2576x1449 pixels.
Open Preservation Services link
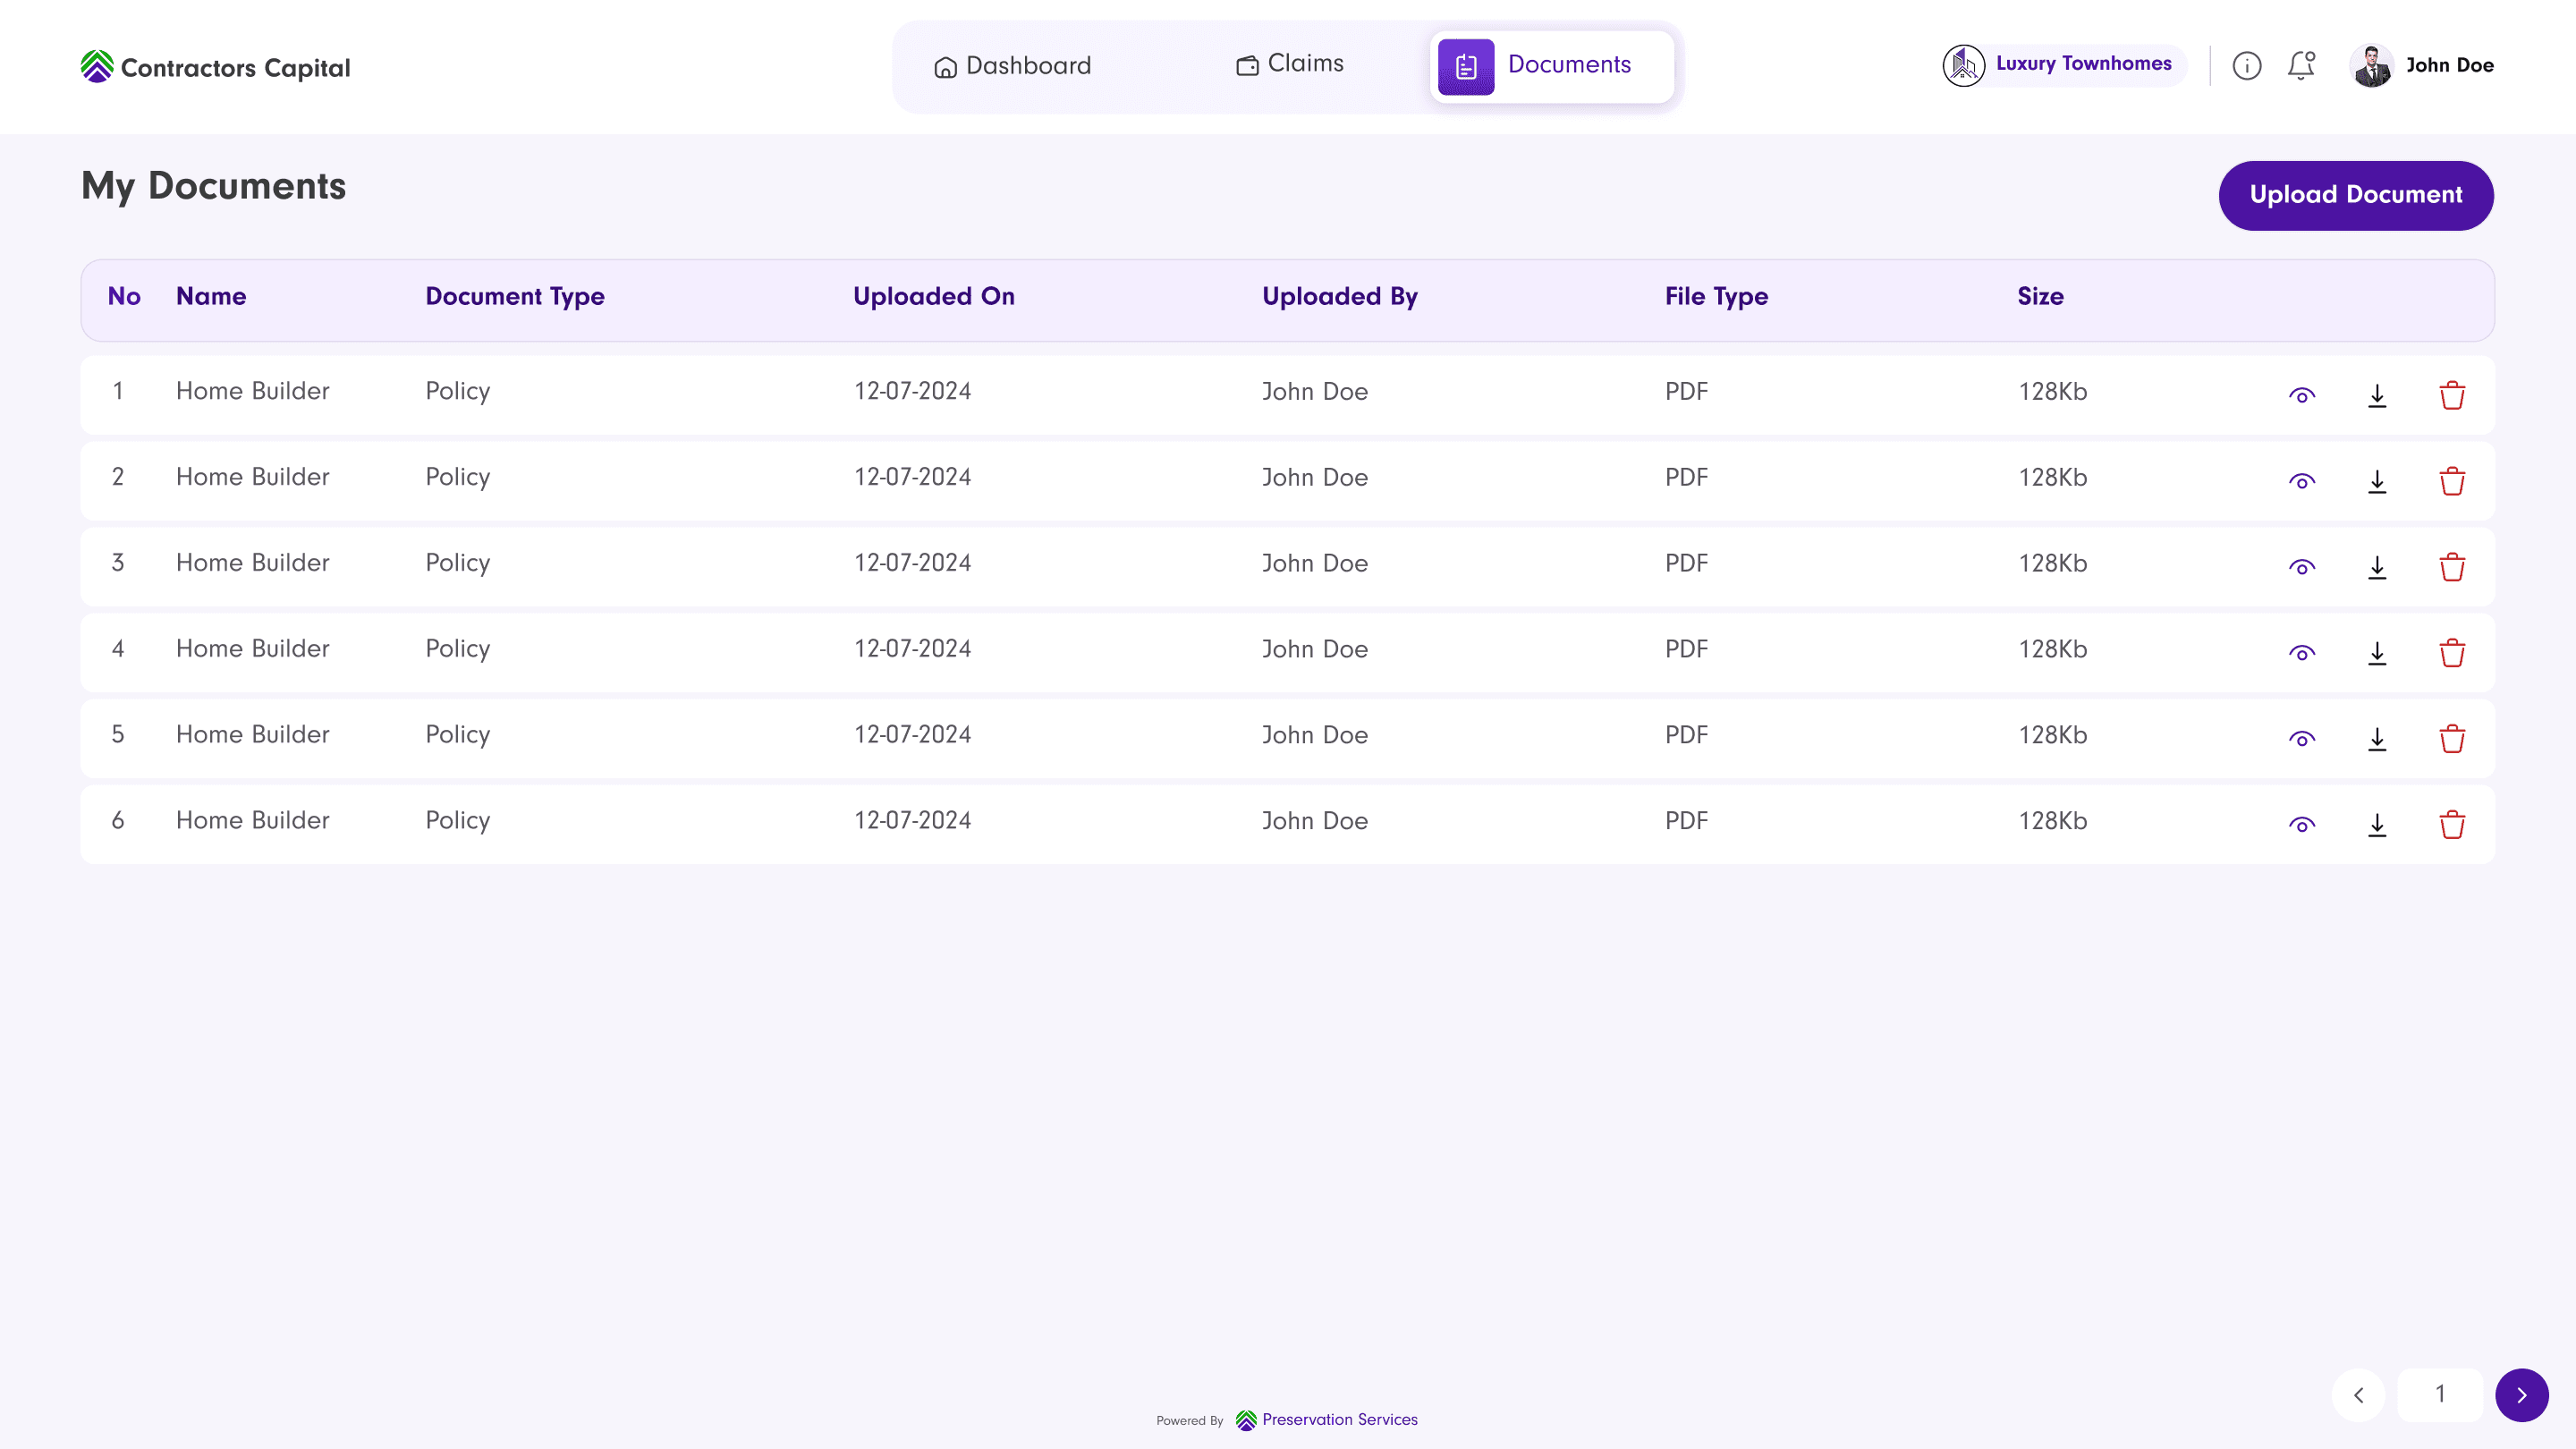tap(1326, 1420)
